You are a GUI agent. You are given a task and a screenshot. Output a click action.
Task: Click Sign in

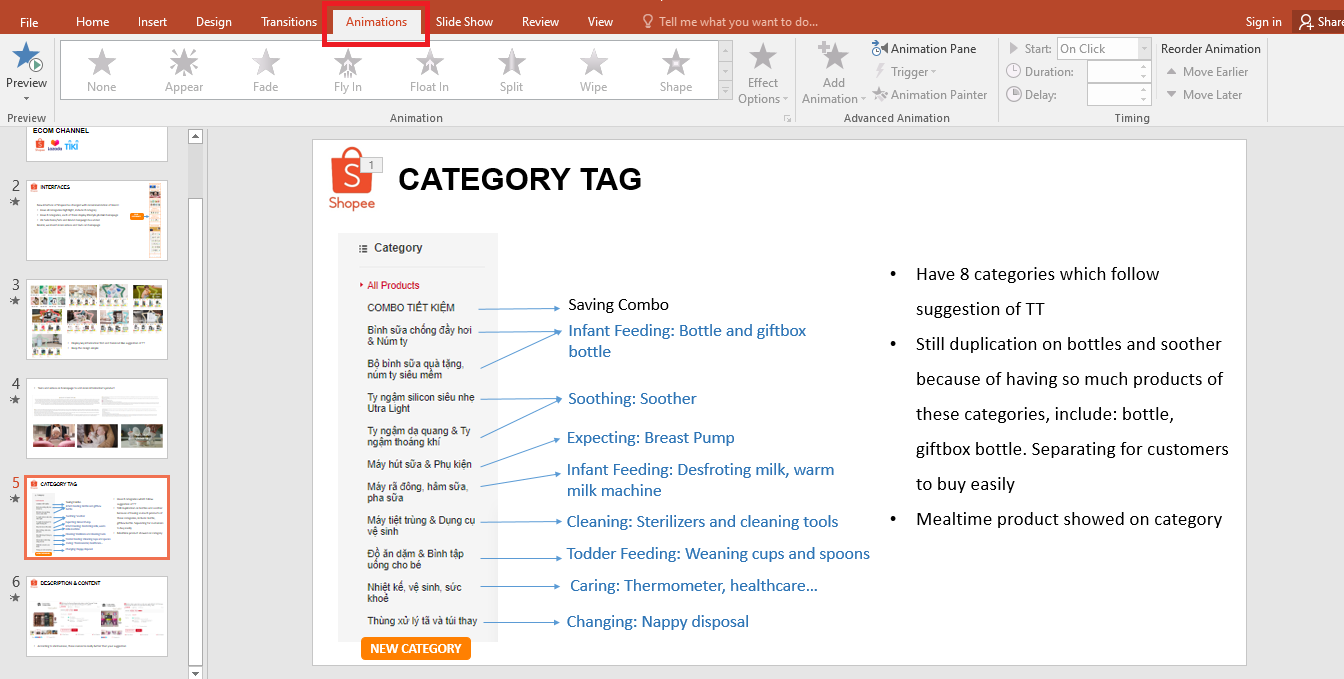coord(1262,20)
